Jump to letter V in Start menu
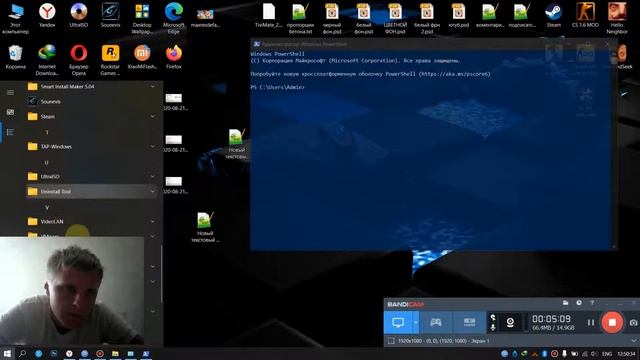 [47, 207]
